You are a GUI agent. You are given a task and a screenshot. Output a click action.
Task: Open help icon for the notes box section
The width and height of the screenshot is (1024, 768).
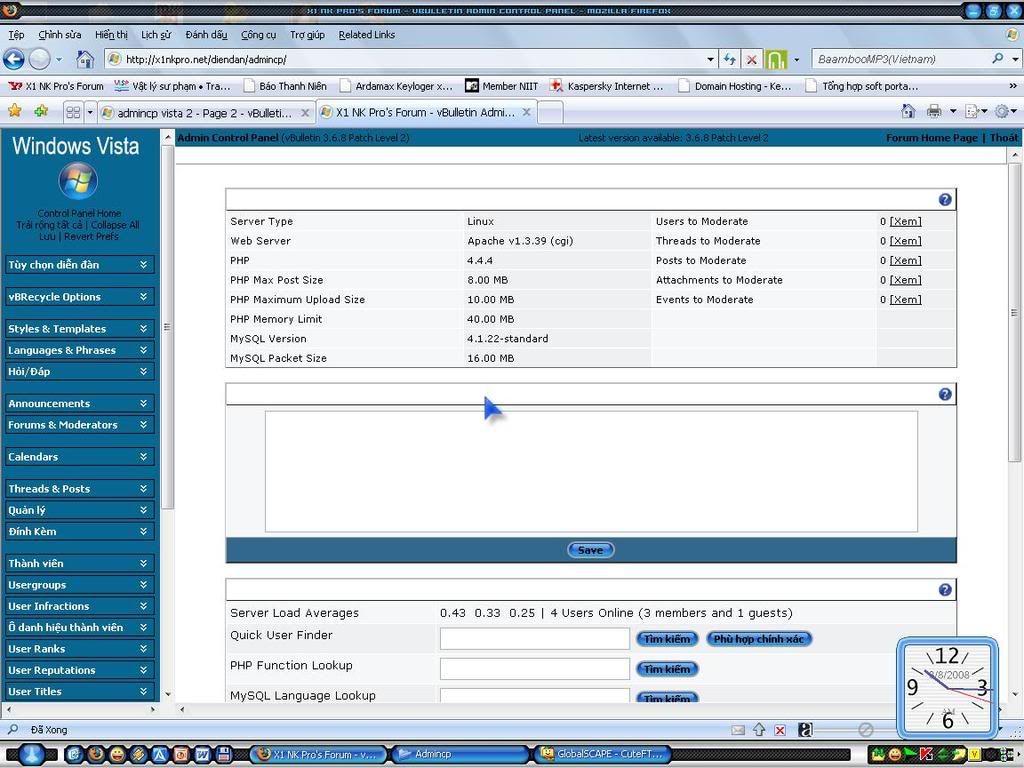(944, 394)
